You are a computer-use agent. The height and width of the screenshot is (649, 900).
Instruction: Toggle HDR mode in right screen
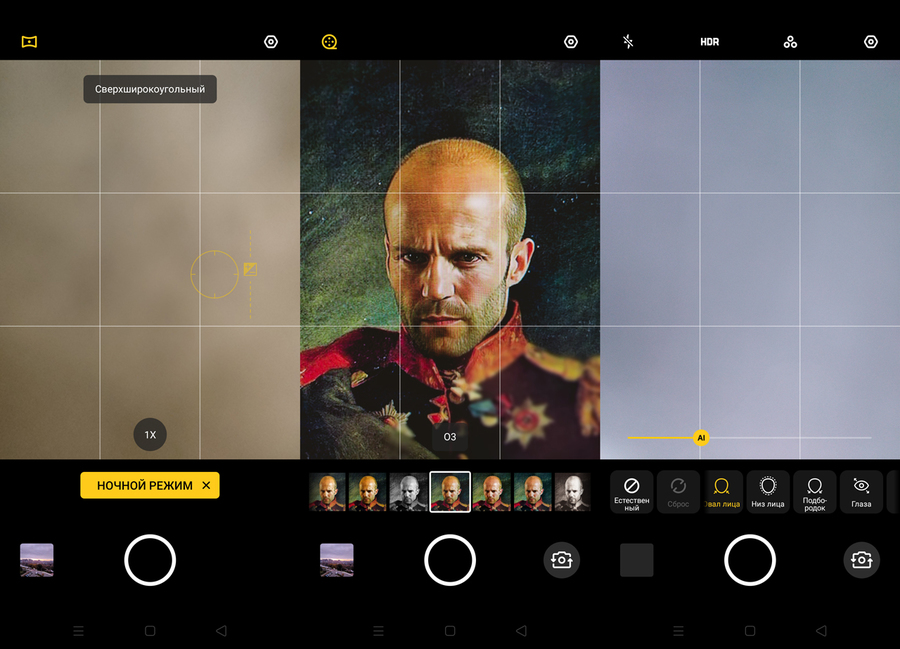[709, 42]
